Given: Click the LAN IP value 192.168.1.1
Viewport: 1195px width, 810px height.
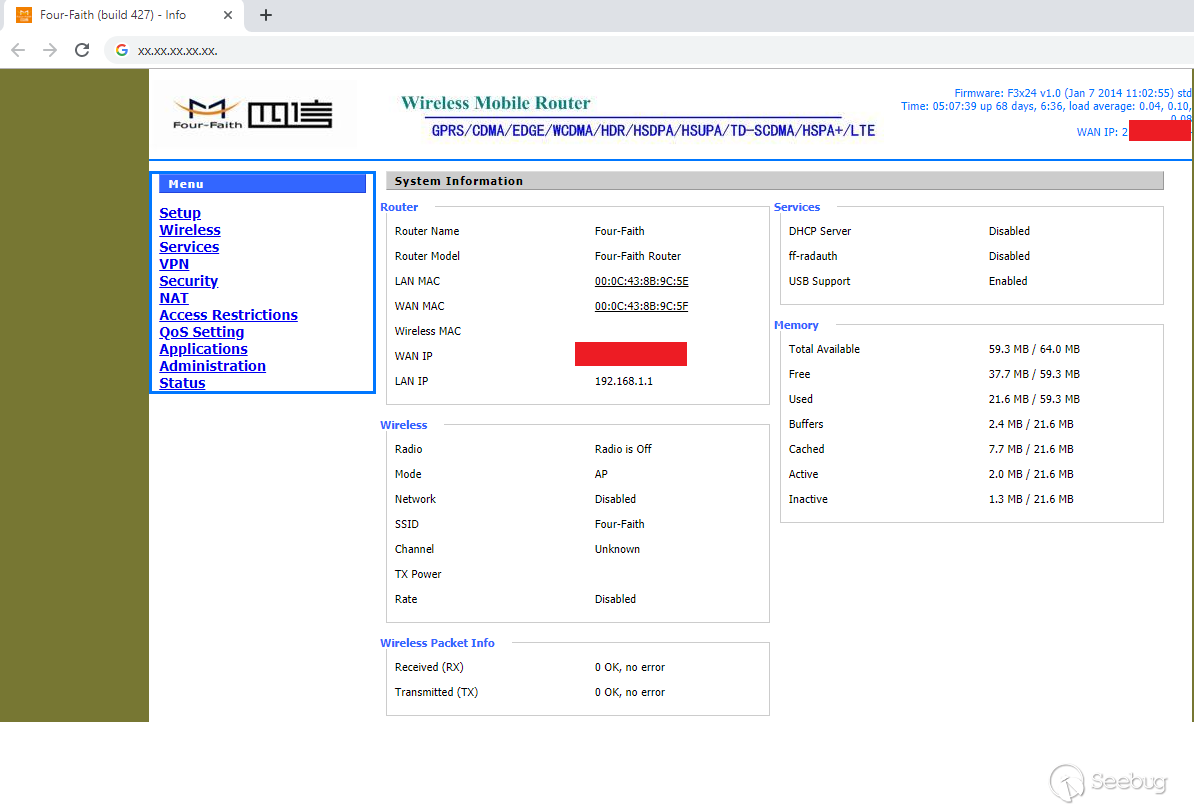Looking at the screenshot, I should 624,381.
